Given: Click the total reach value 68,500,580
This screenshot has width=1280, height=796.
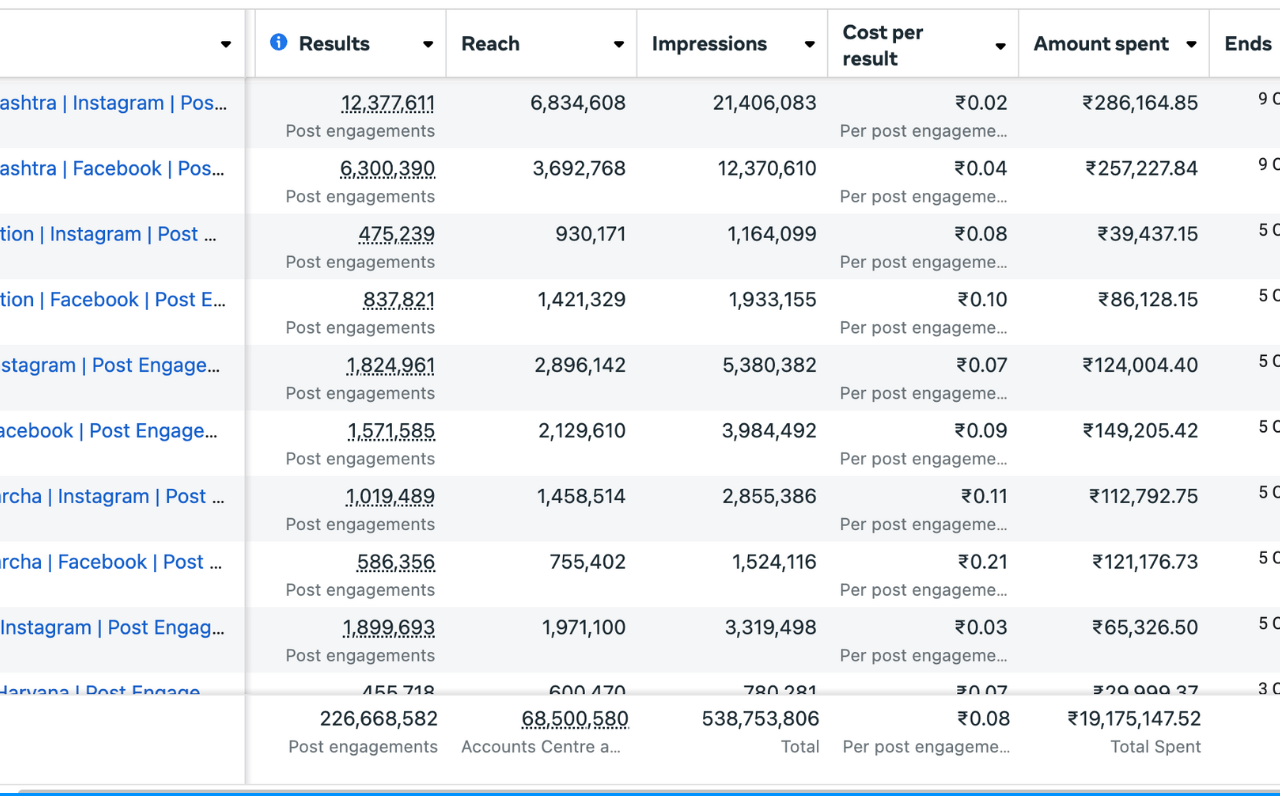Looking at the screenshot, I should click(x=575, y=719).
